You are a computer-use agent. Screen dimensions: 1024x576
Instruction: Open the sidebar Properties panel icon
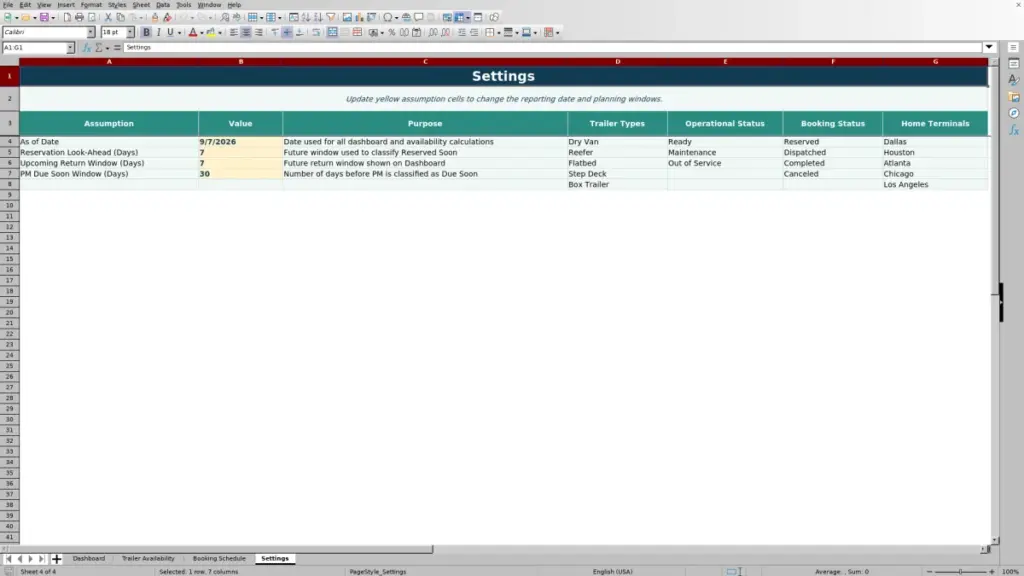pos(1014,64)
